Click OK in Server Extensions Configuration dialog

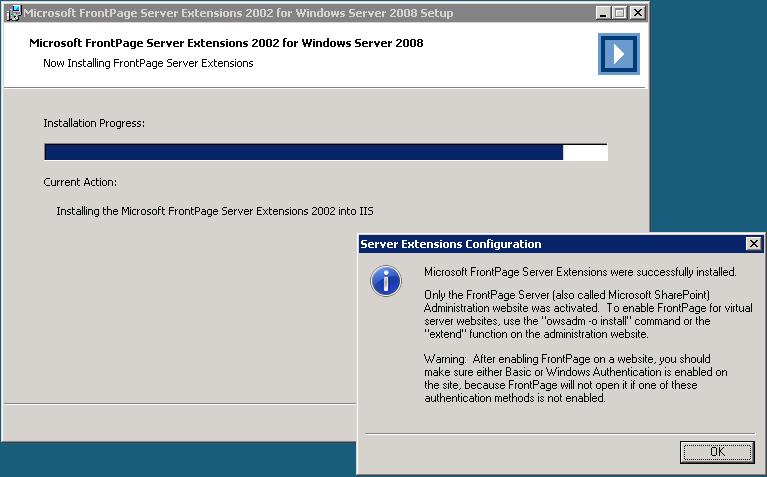click(x=717, y=452)
